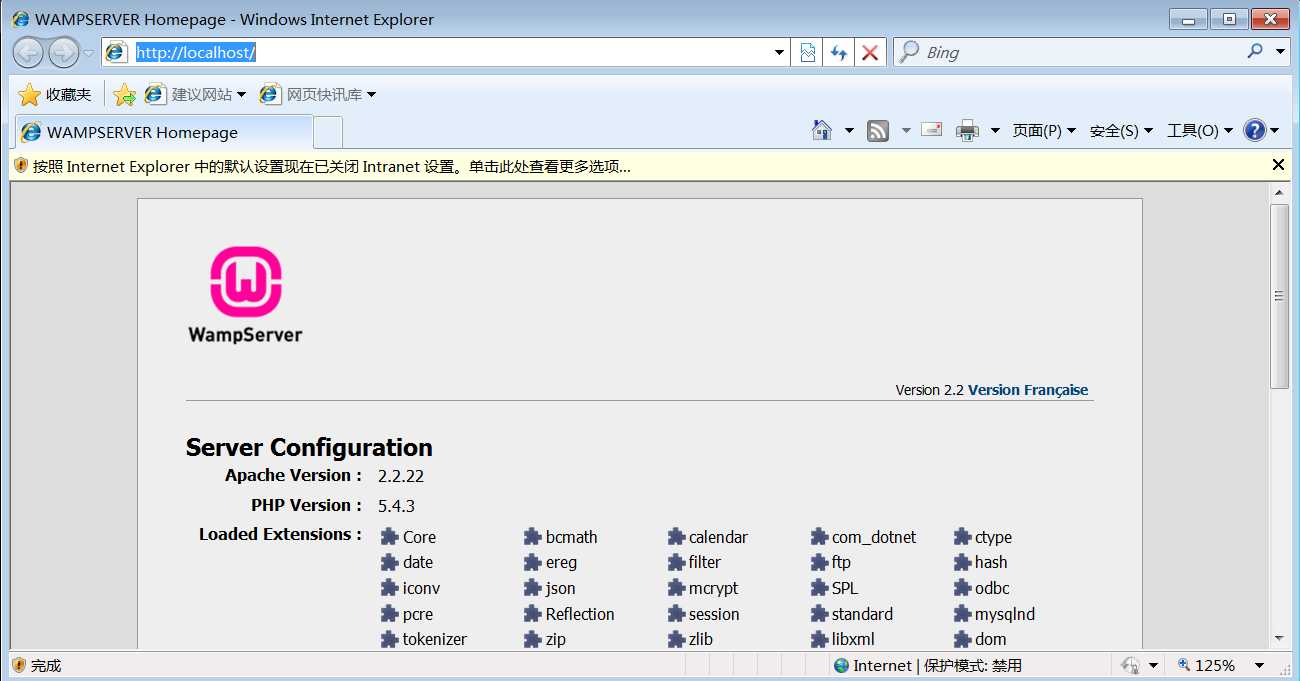Click the vertical scrollbar thumb

1279,296
